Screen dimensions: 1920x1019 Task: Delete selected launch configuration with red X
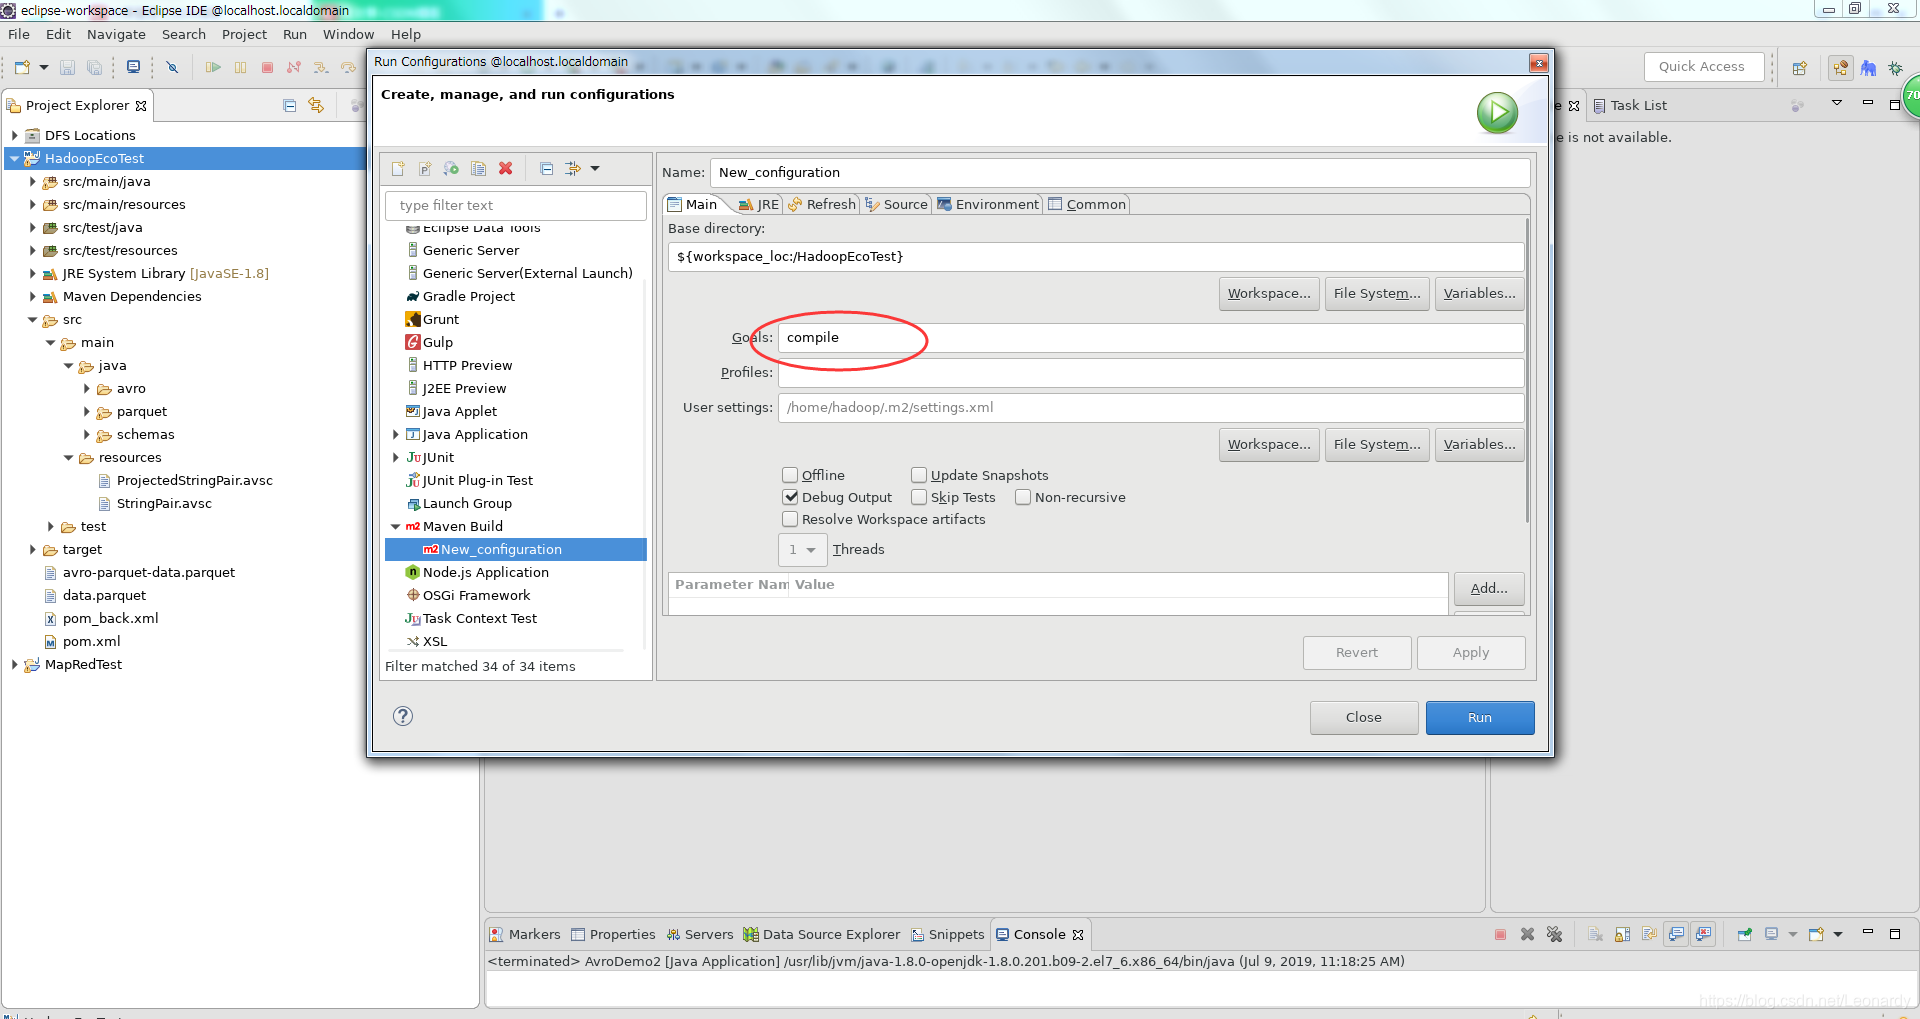pos(506,169)
